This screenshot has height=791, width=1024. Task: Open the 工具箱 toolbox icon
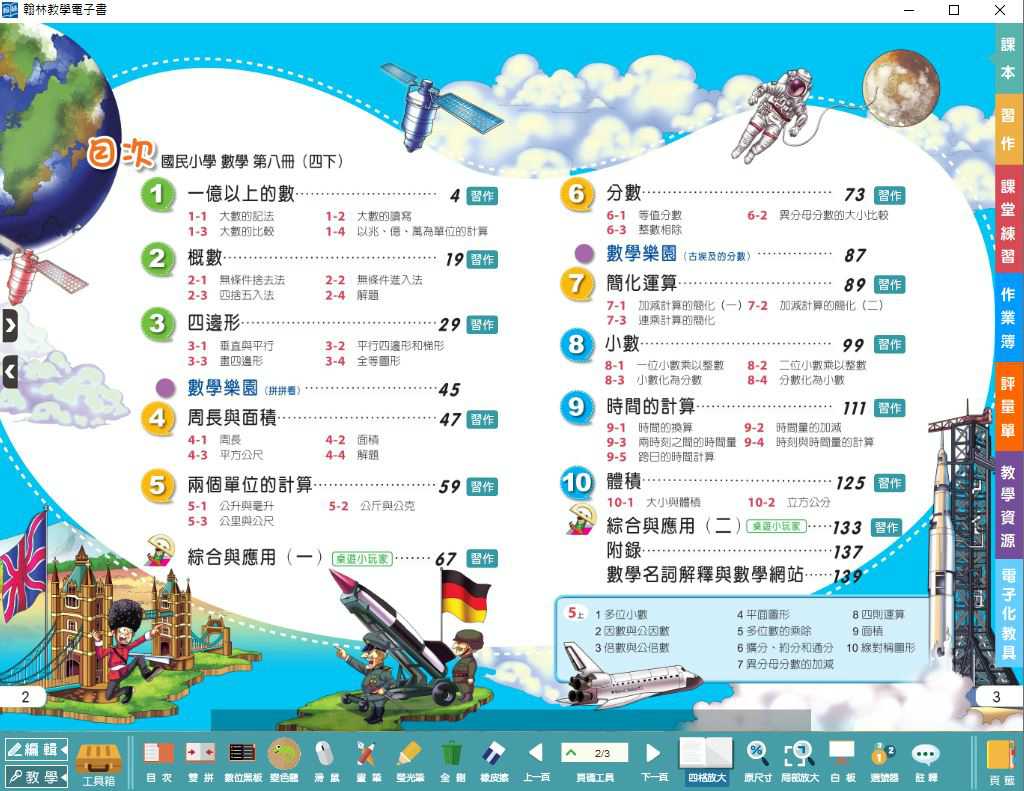99,763
